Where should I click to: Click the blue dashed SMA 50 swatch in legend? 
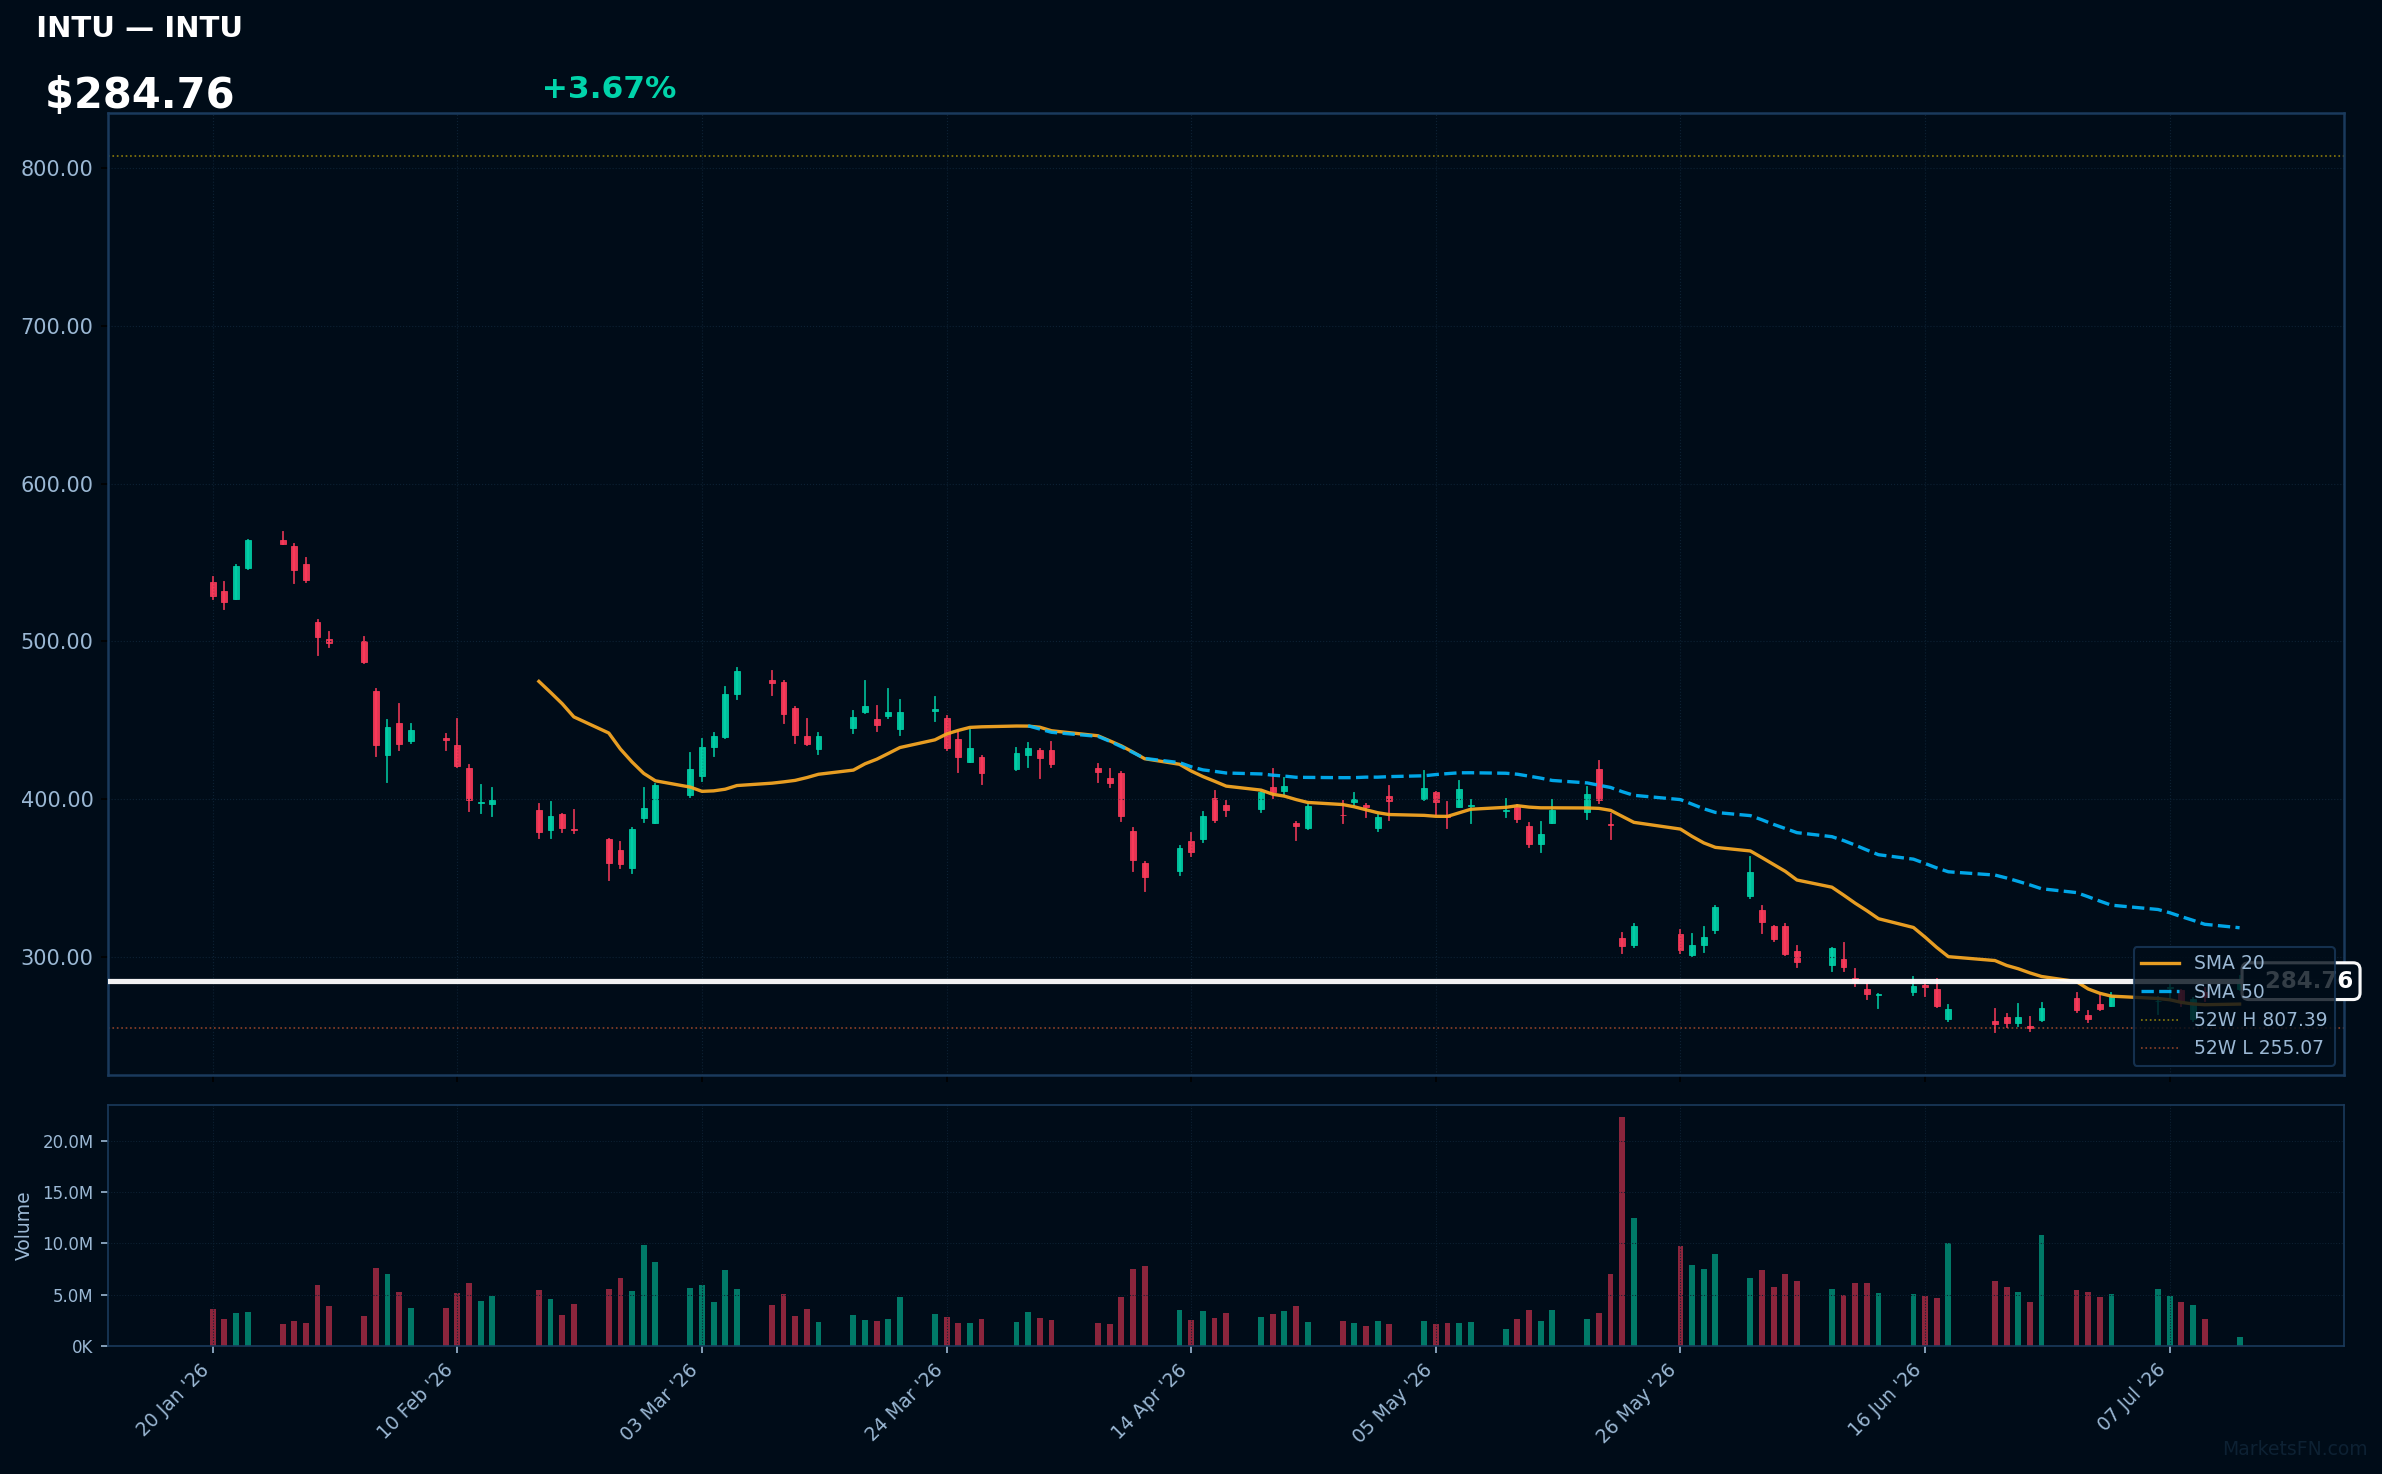[2161, 991]
